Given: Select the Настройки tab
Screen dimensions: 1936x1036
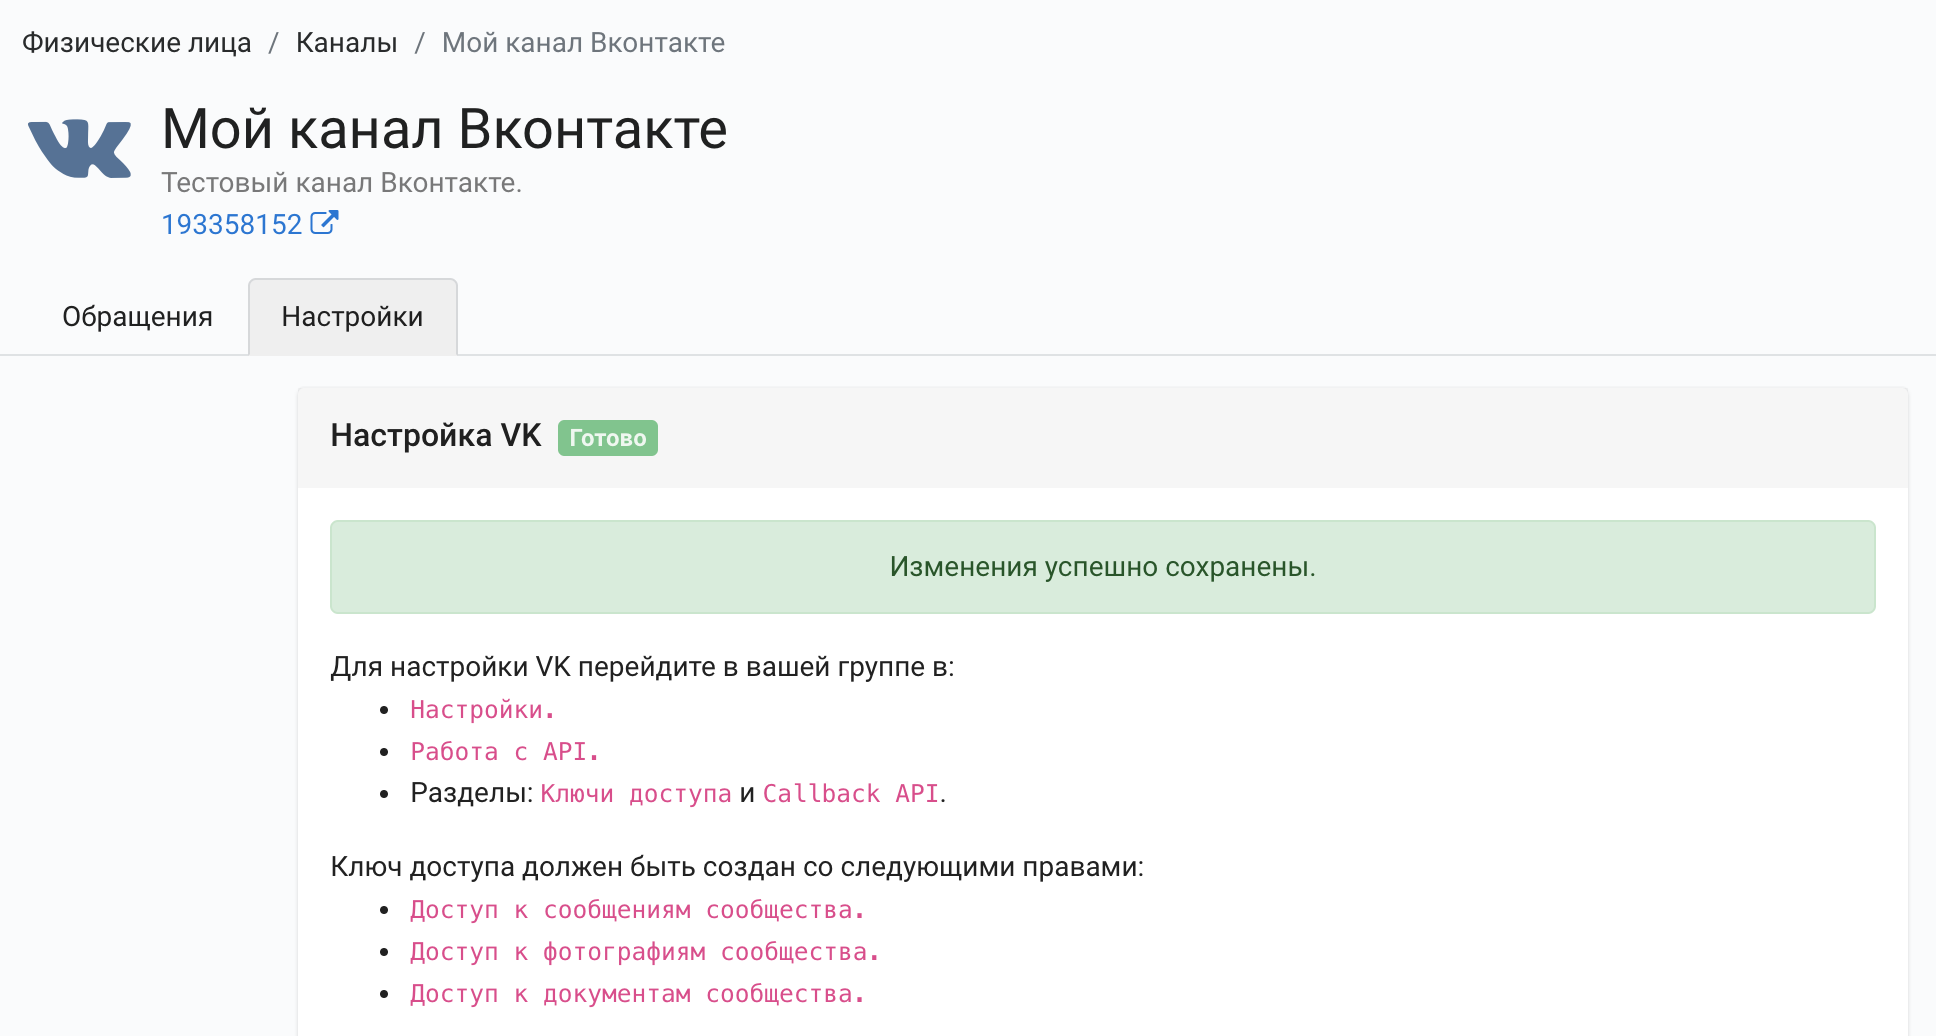Looking at the screenshot, I should 353,317.
